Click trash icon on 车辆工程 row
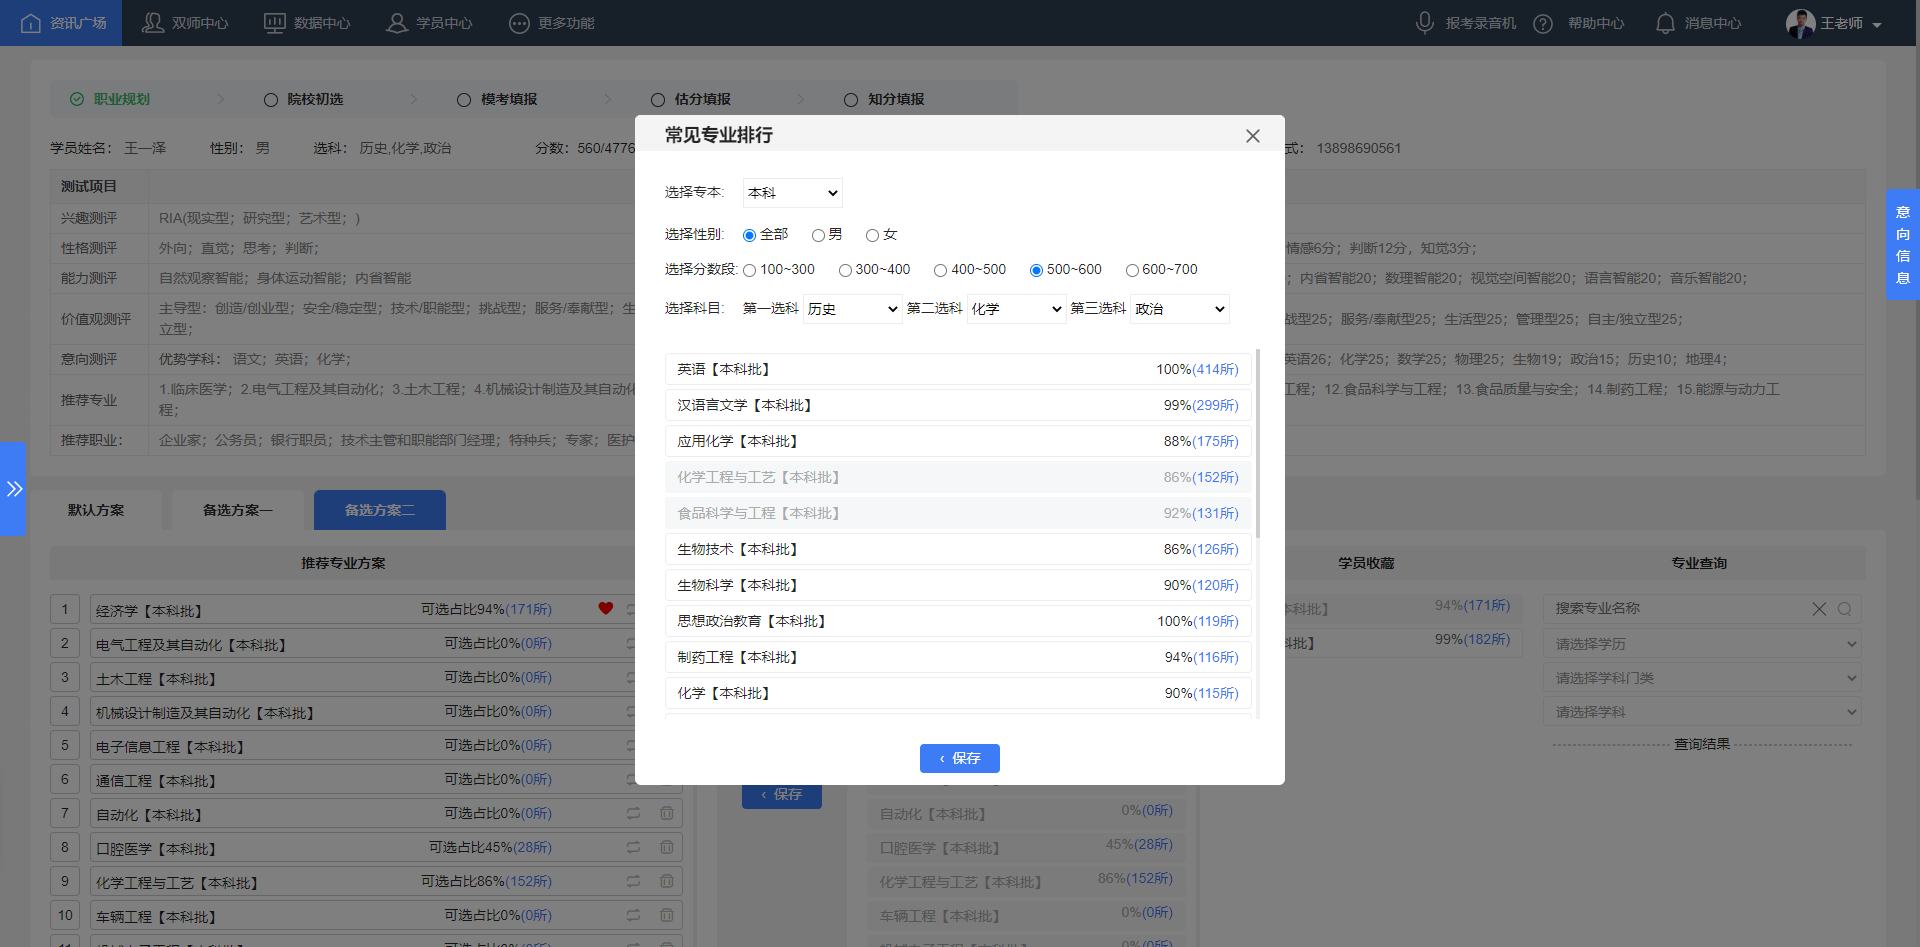 point(667,915)
